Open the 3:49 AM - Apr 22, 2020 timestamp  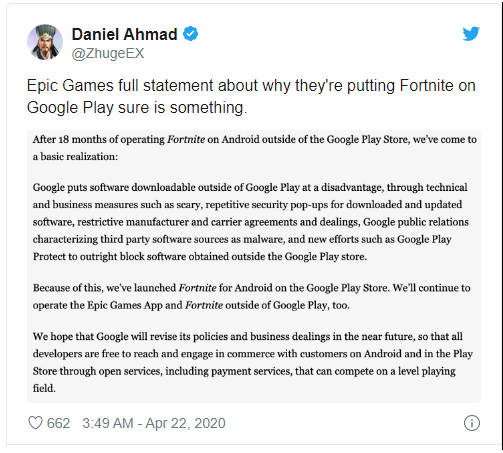point(154,423)
